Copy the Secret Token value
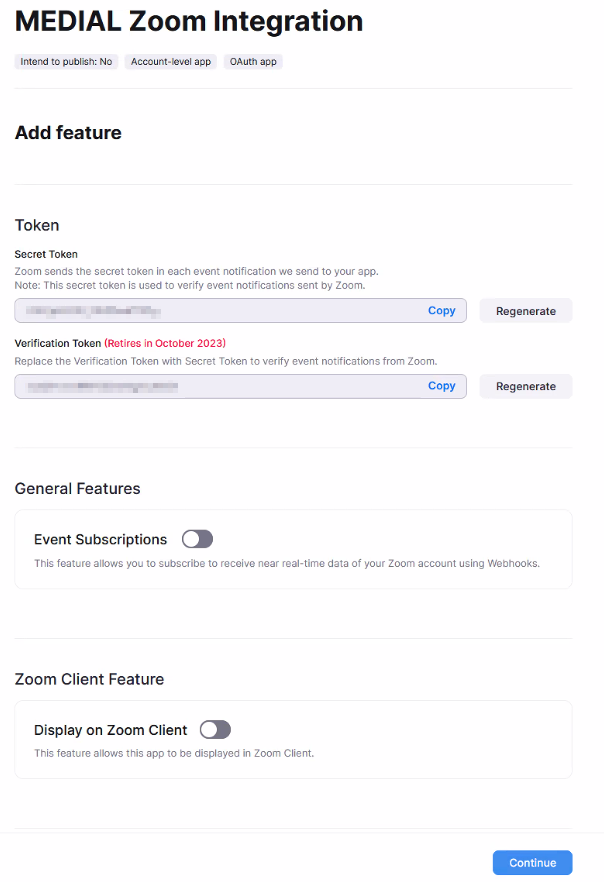The image size is (604, 882). (x=441, y=310)
